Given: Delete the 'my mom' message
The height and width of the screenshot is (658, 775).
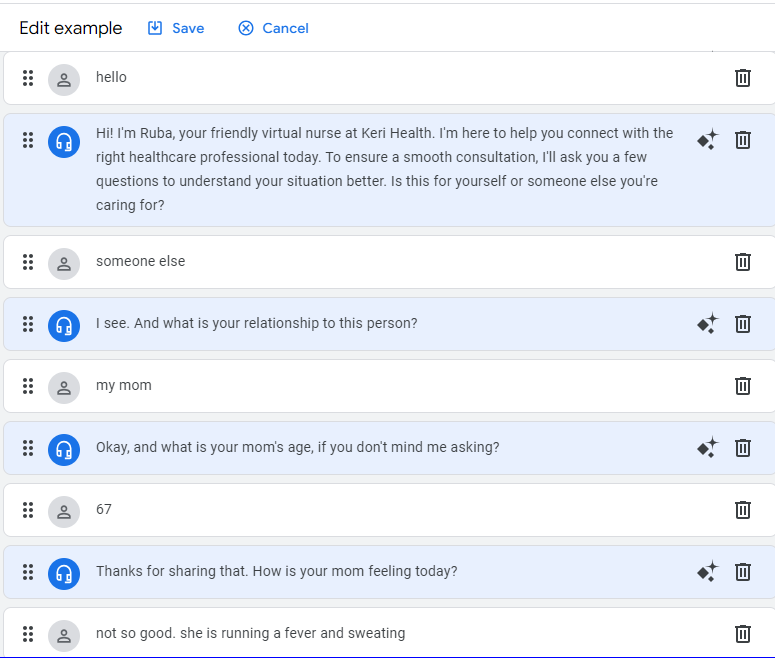Looking at the screenshot, I should [x=743, y=386].
